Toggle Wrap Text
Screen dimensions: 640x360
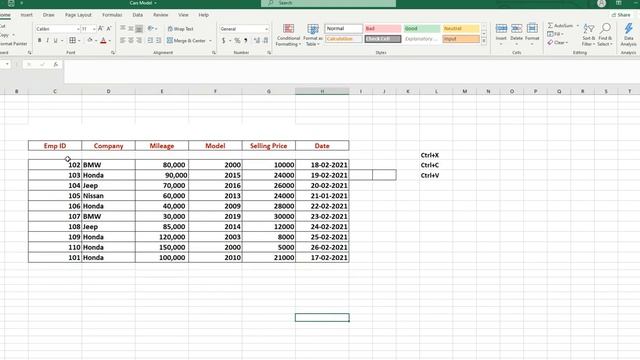180,29
